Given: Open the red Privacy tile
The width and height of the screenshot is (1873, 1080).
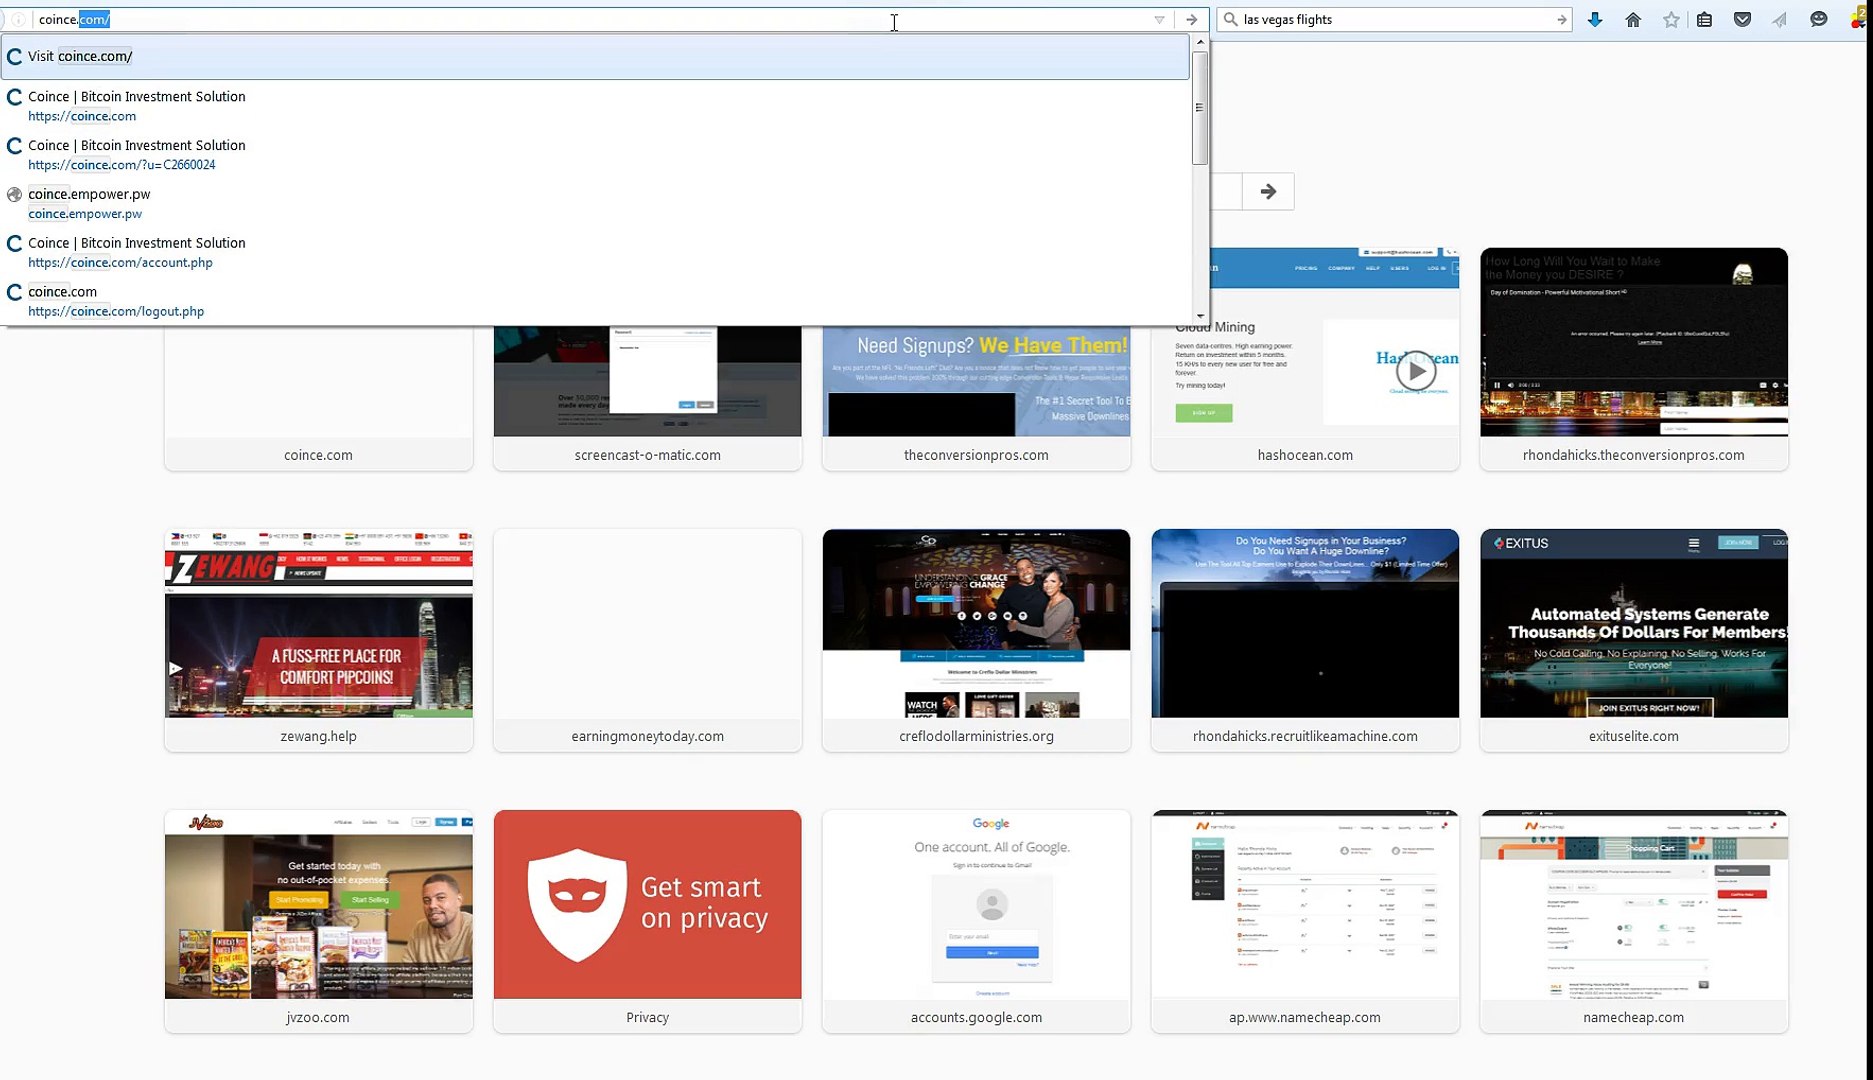Looking at the screenshot, I should pos(647,921).
